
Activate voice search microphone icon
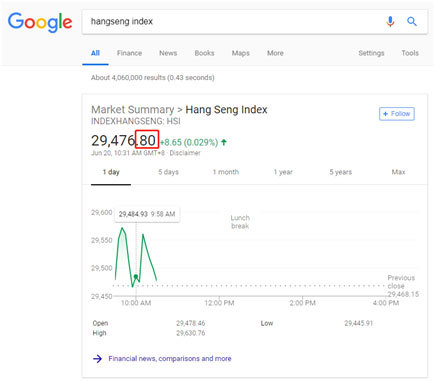(x=390, y=21)
